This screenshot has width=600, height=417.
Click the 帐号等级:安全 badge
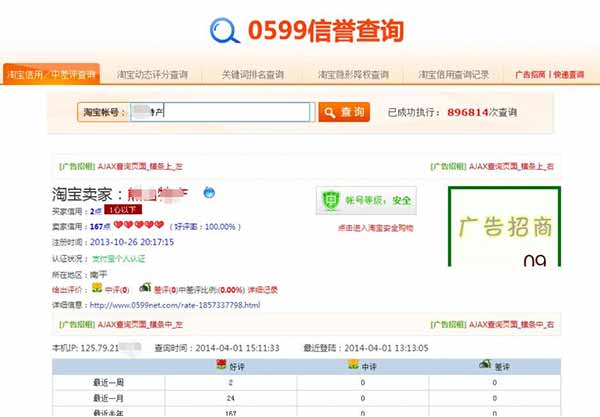pos(366,200)
